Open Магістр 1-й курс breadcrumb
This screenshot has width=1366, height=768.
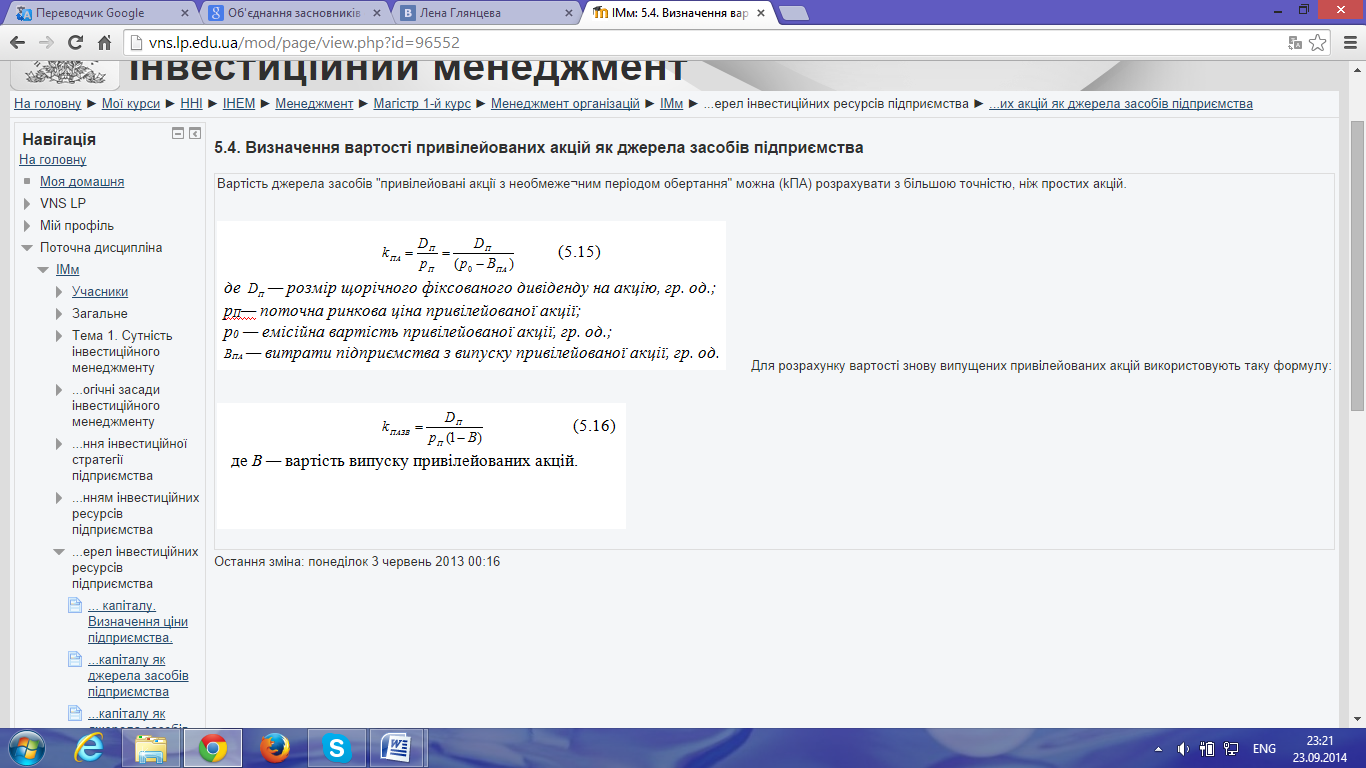422,104
